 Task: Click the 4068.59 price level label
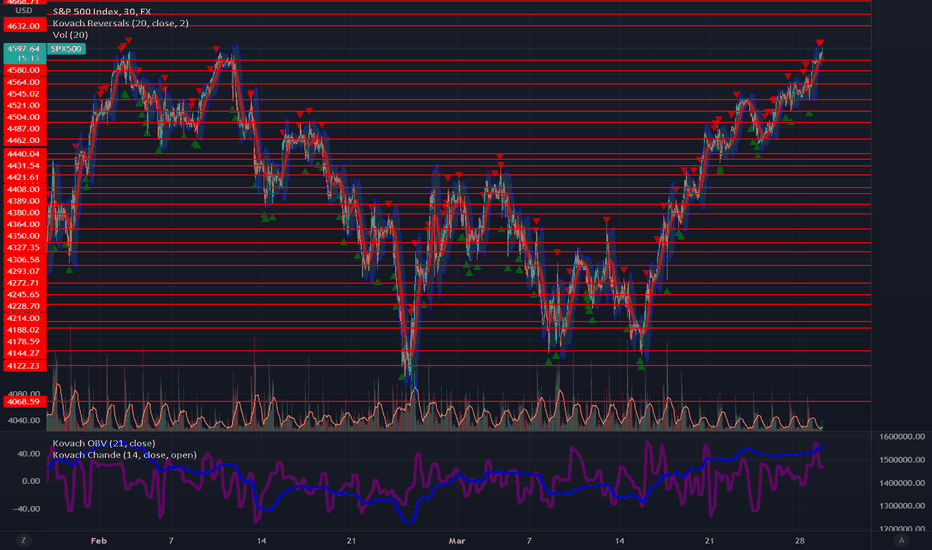tap(24, 402)
